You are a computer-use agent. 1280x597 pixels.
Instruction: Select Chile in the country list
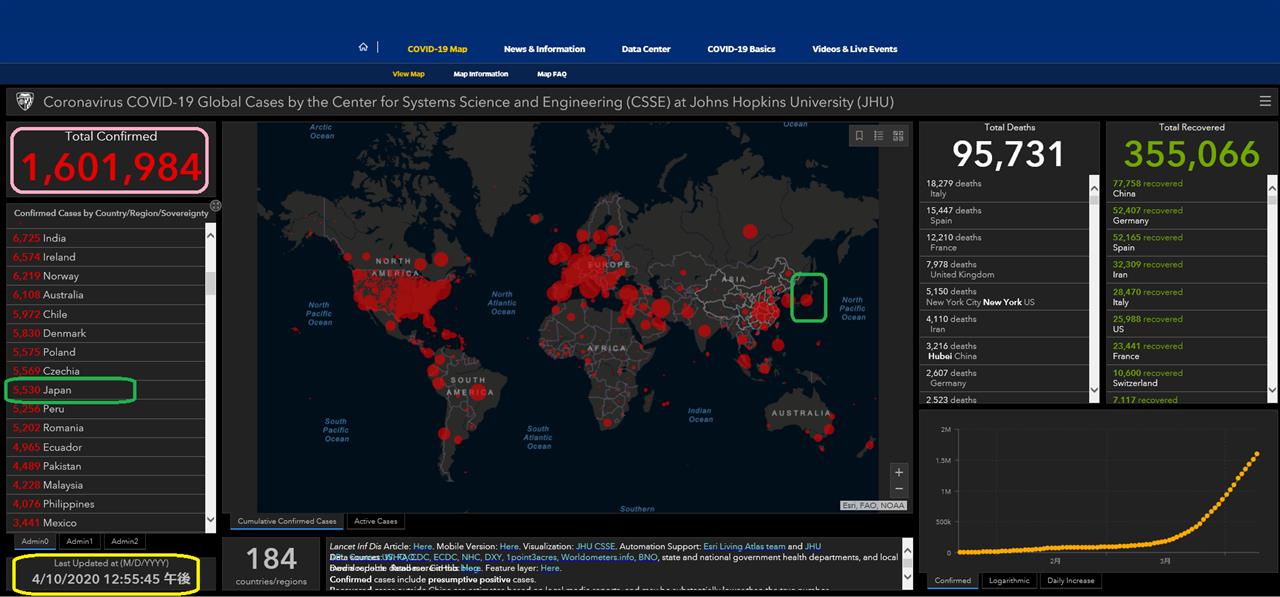point(106,314)
